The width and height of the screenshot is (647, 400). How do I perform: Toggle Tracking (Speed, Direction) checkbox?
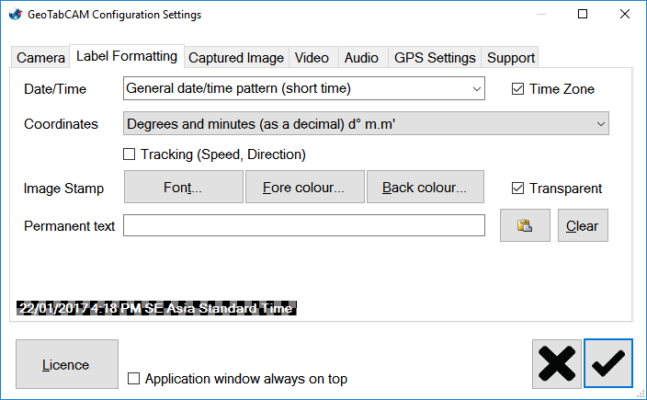(x=129, y=155)
